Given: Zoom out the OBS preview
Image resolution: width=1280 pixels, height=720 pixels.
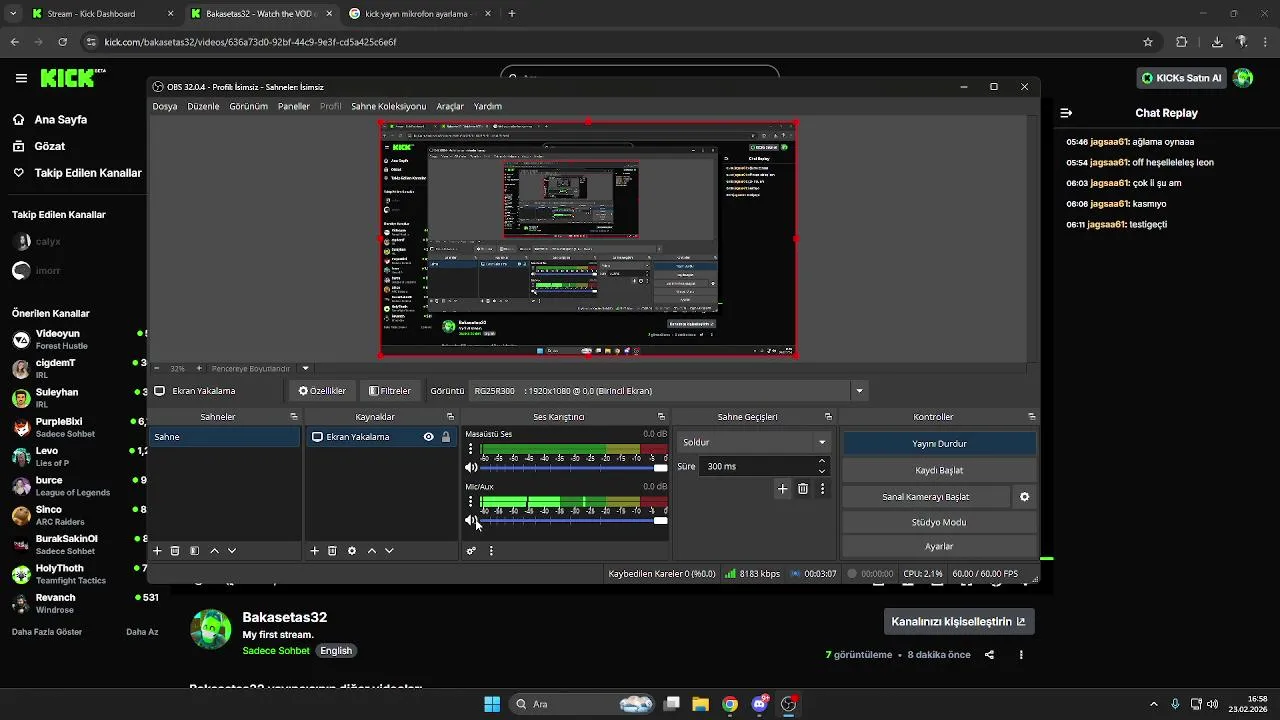Looking at the screenshot, I should (x=157, y=368).
